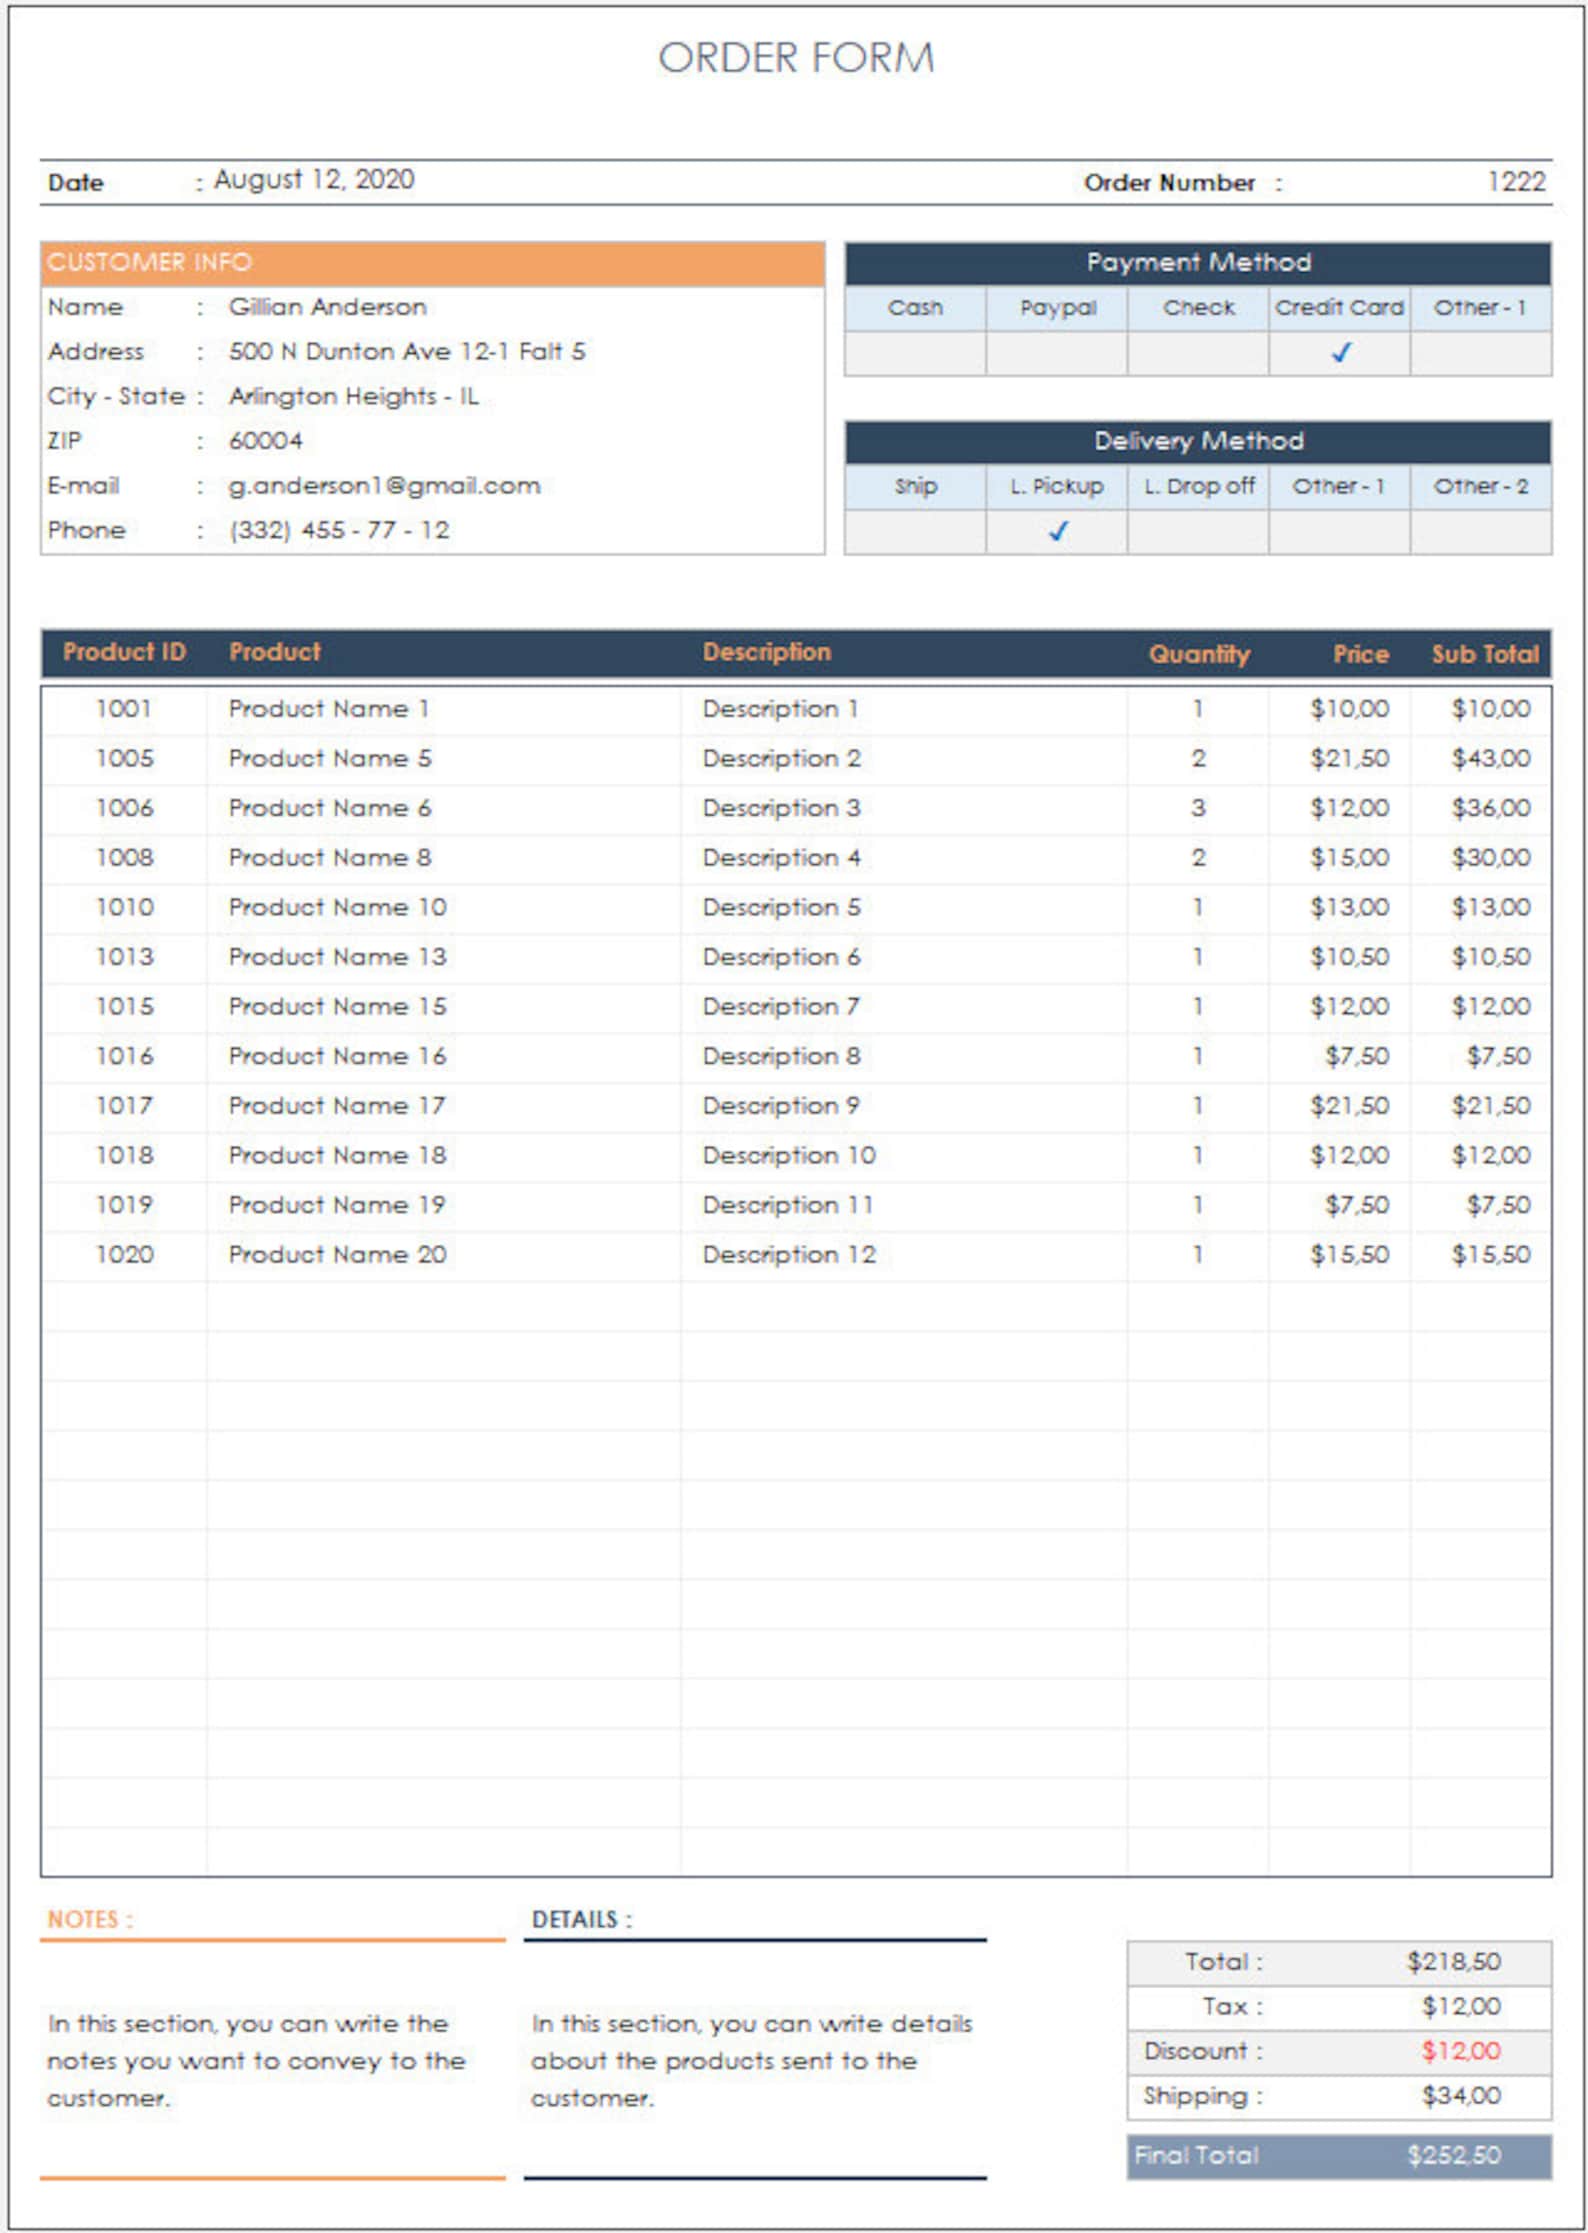1588x2233 pixels.
Task: Click the customer name Gillian Anderson
Action: pos(327,307)
